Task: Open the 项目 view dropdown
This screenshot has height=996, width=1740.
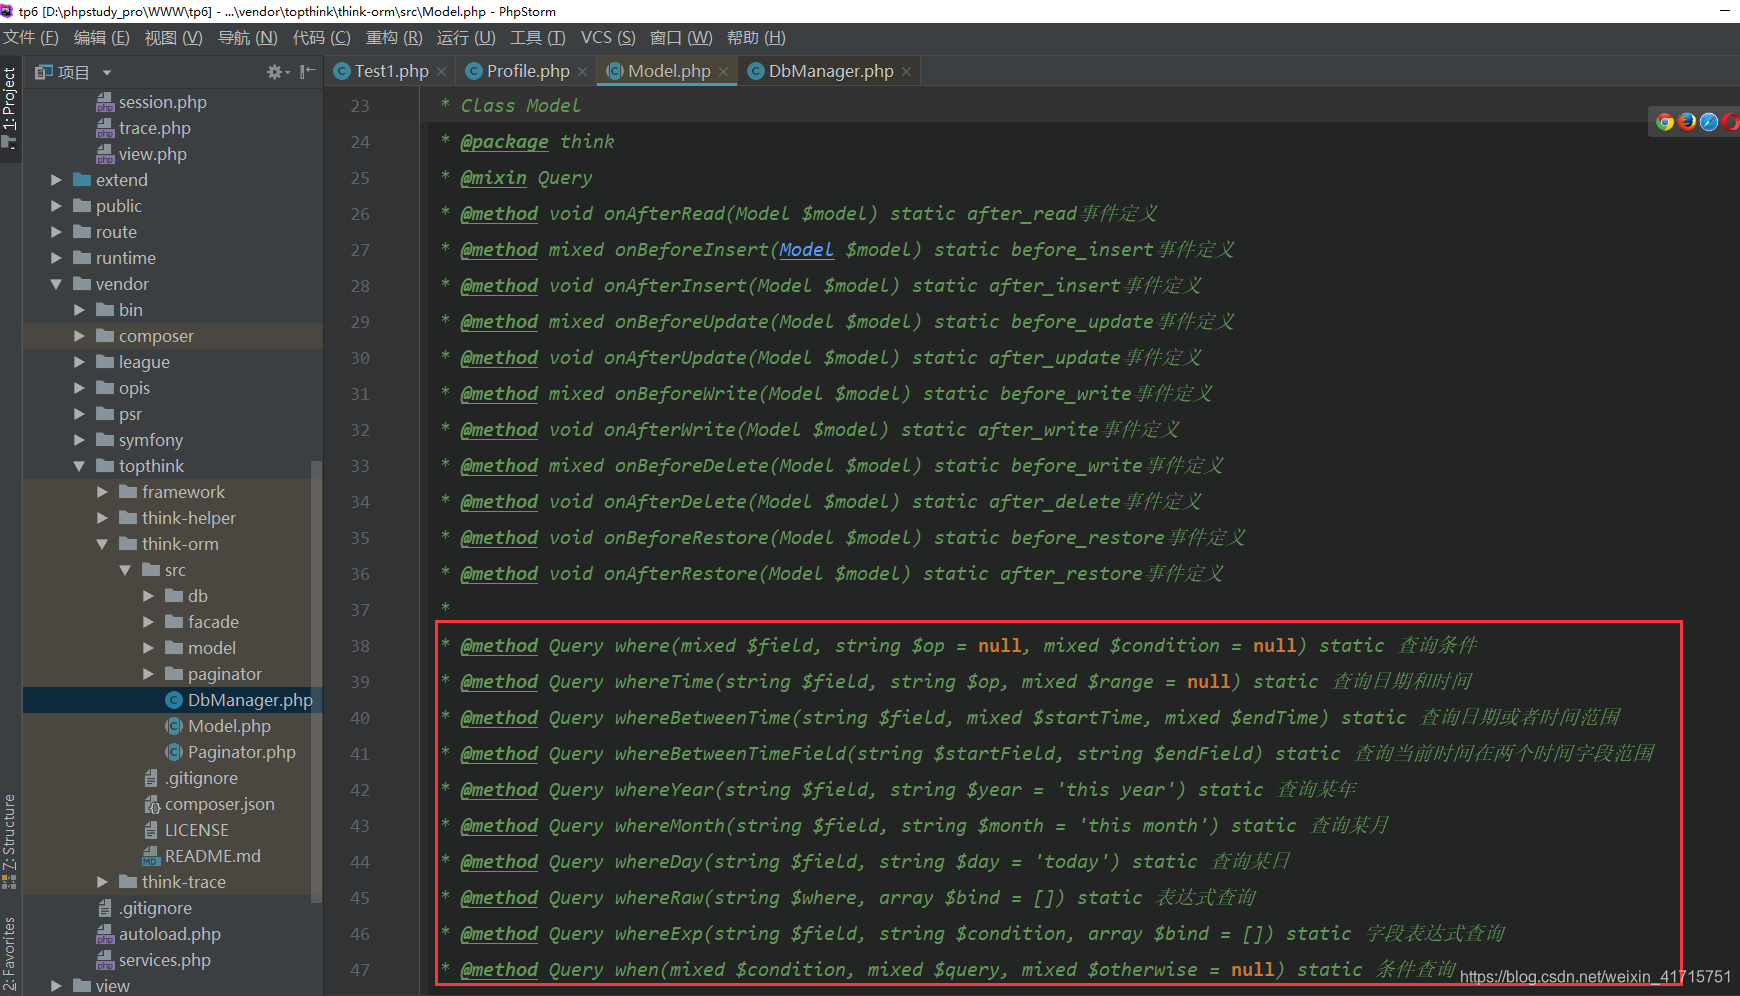Action: pos(106,71)
